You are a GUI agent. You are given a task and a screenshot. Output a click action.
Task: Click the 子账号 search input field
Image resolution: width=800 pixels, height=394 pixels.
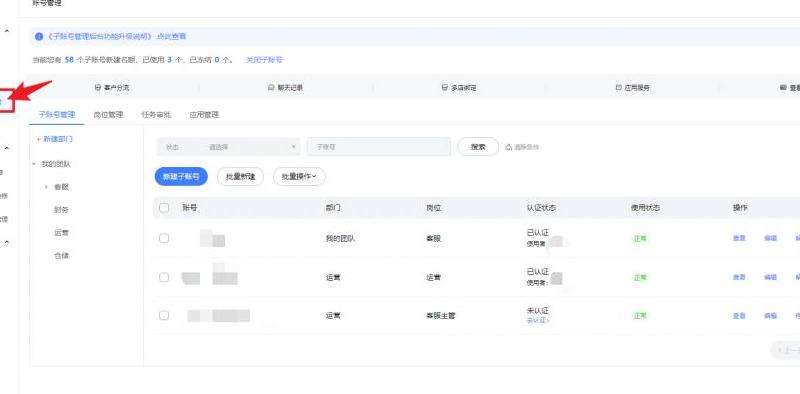[379, 147]
